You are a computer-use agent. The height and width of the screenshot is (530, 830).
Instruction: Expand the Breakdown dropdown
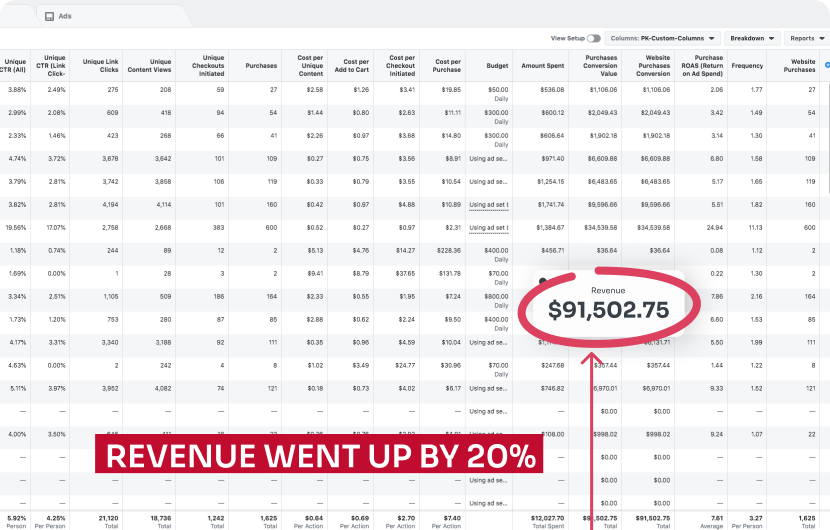click(x=752, y=38)
